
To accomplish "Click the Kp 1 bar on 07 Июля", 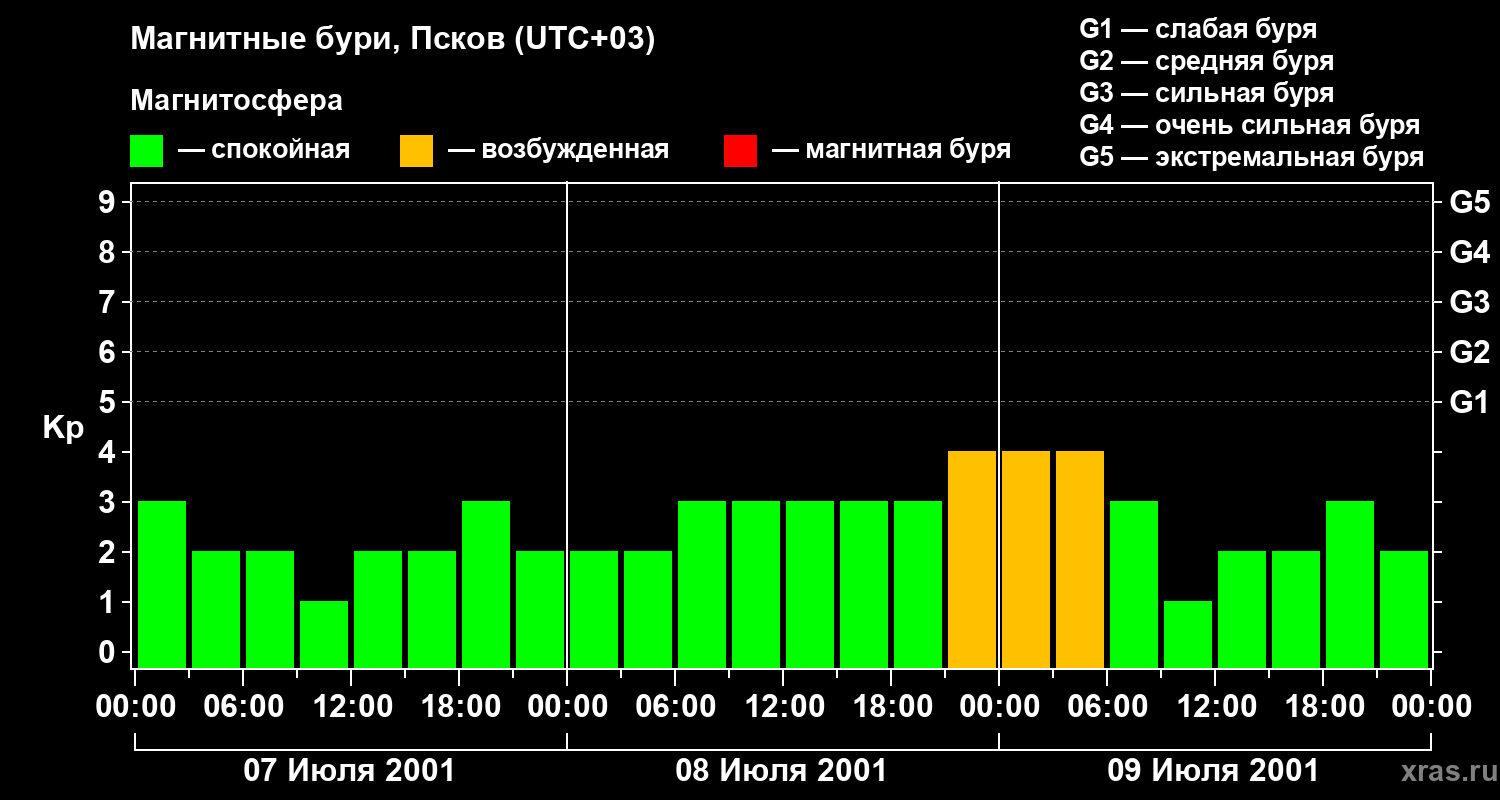I will click(324, 634).
